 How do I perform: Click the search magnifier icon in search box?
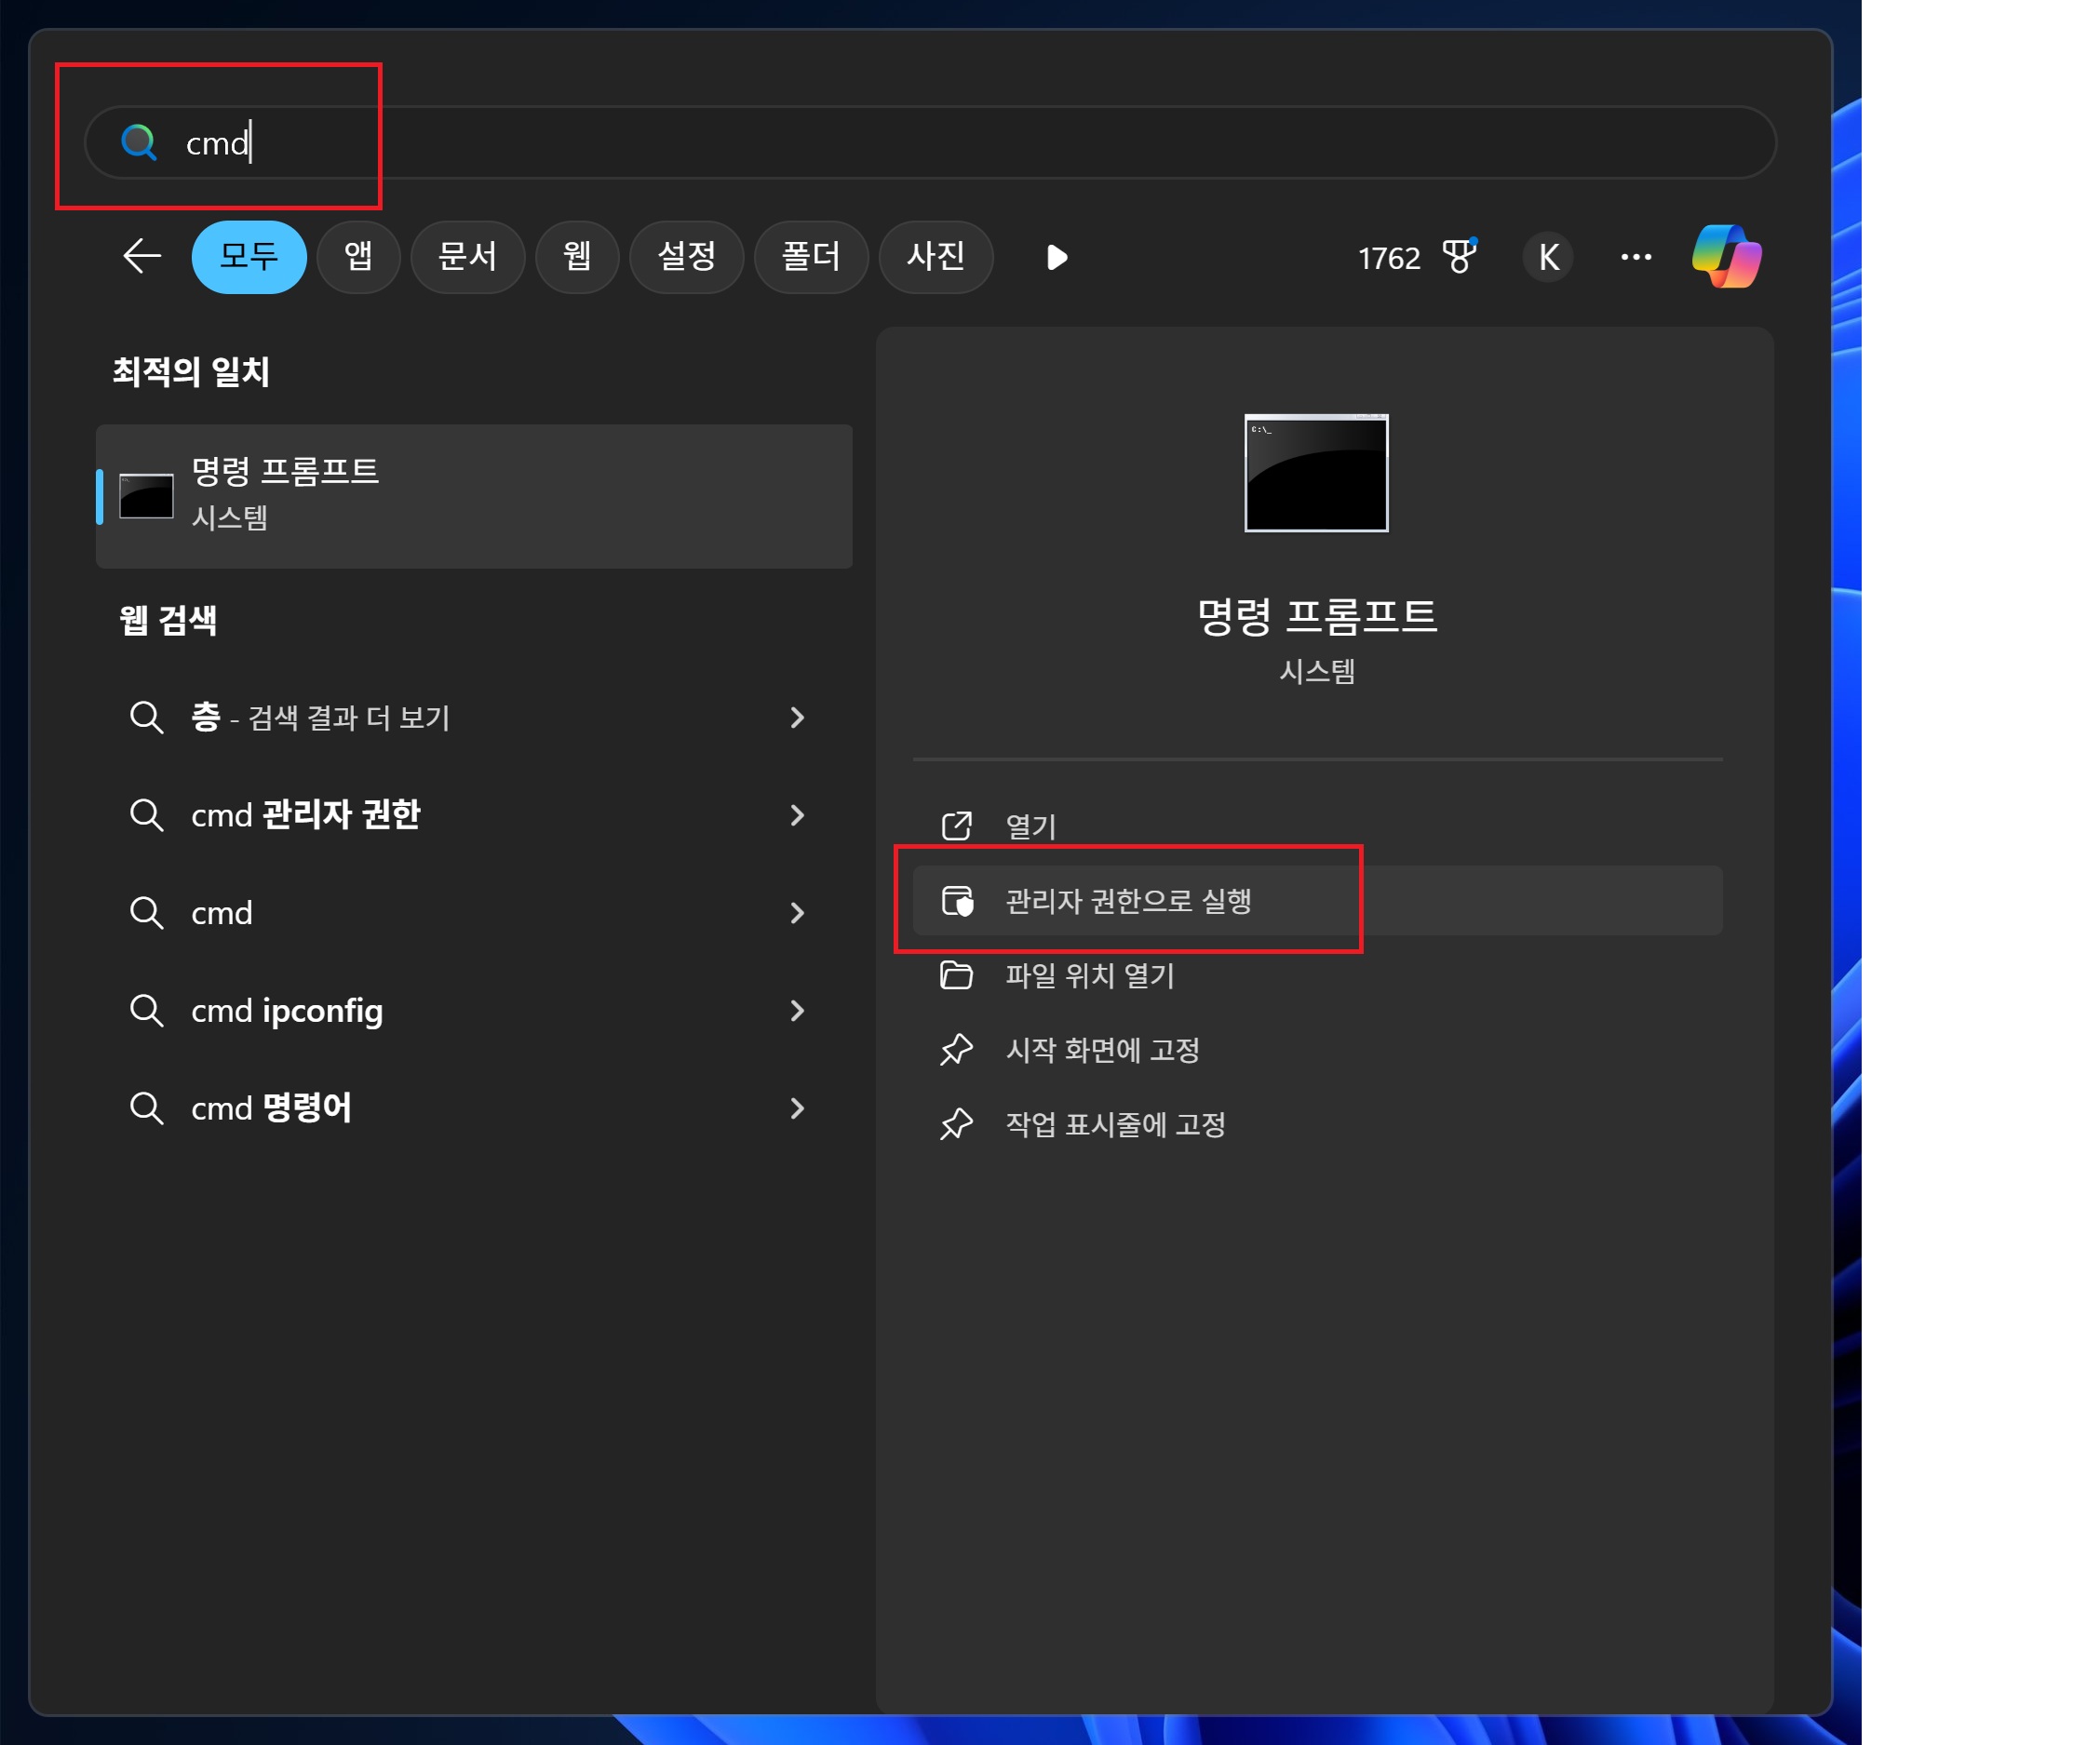click(x=139, y=143)
